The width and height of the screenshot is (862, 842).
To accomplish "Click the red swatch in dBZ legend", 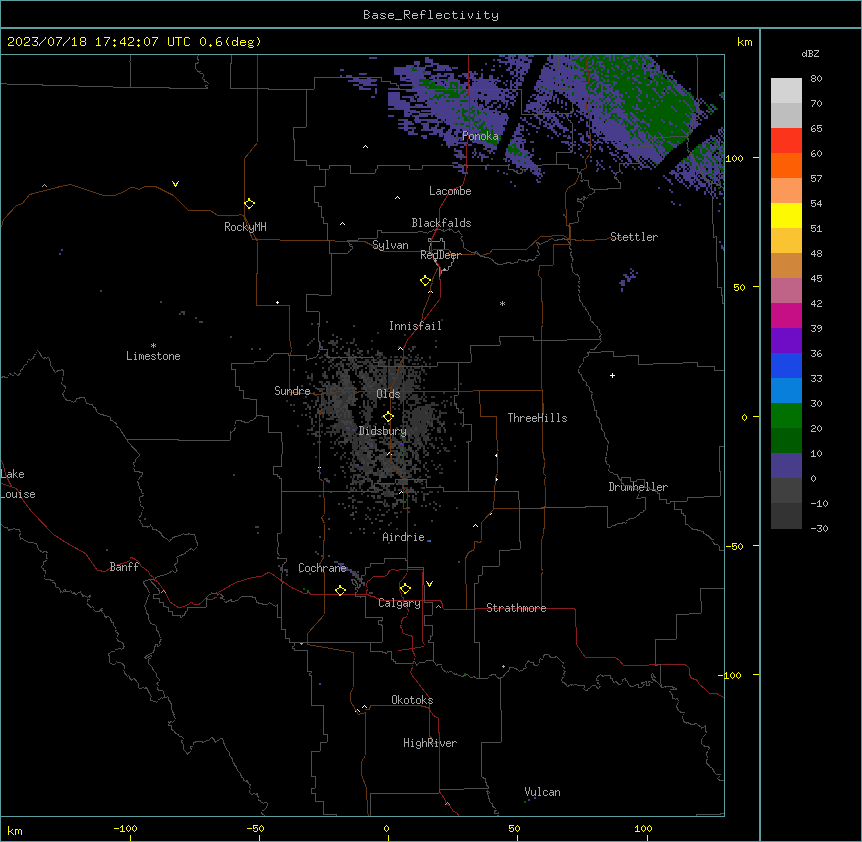I will tap(786, 141).
